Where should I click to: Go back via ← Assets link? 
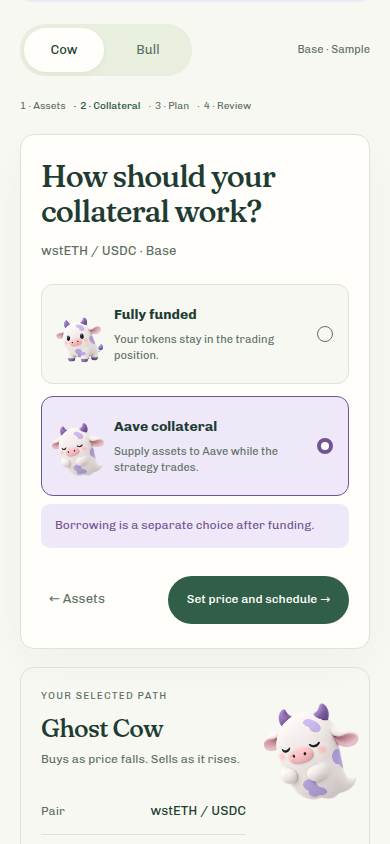(x=77, y=599)
